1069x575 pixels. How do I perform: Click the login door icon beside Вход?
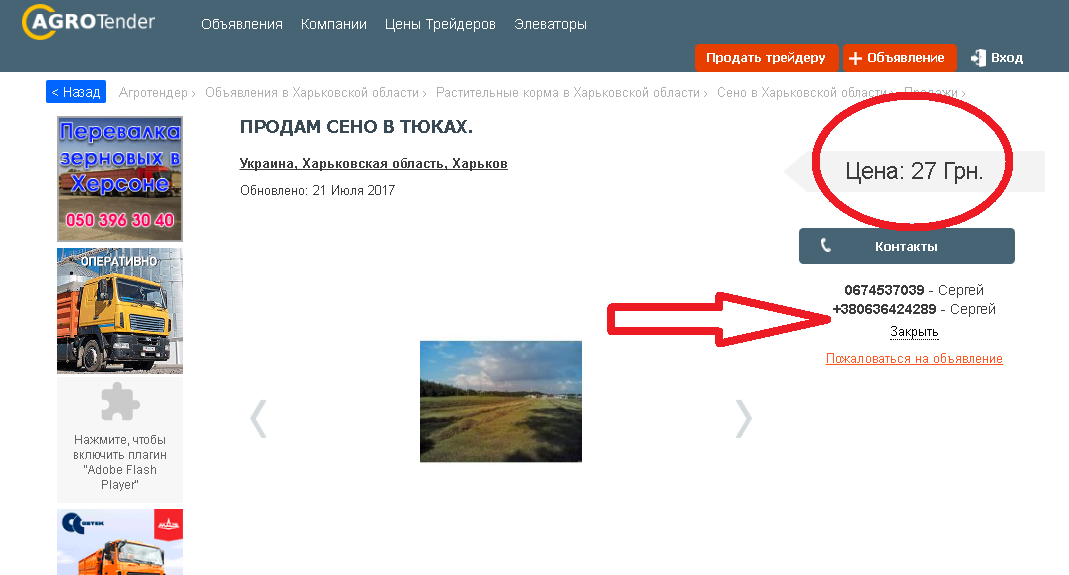pos(978,58)
